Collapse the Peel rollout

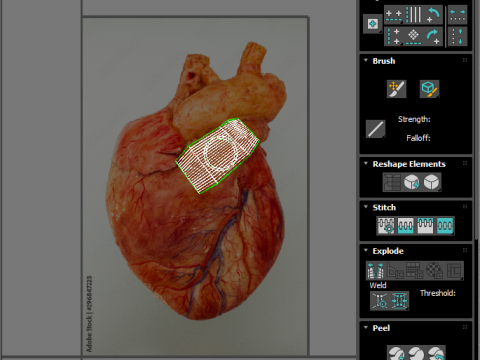tap(366, 328)
